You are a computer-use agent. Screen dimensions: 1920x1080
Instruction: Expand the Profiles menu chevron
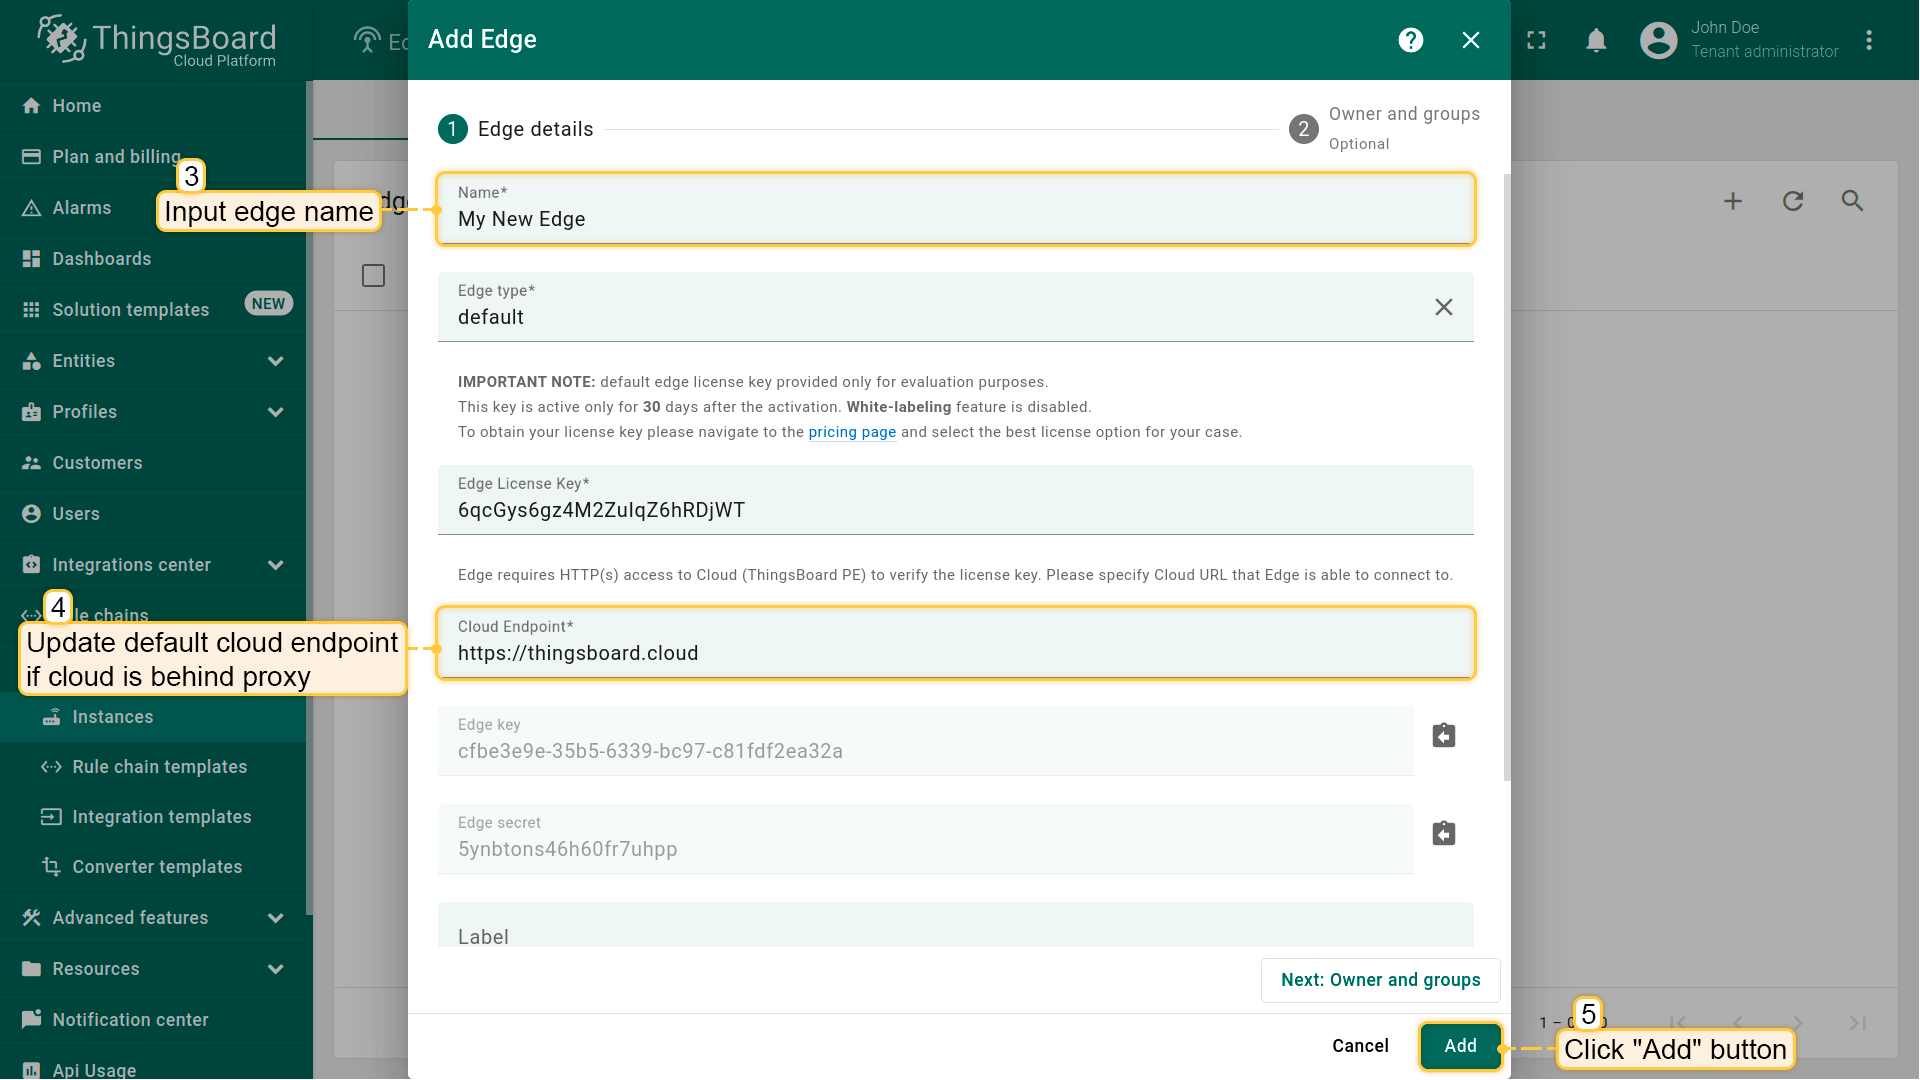(x=276, y=412)
